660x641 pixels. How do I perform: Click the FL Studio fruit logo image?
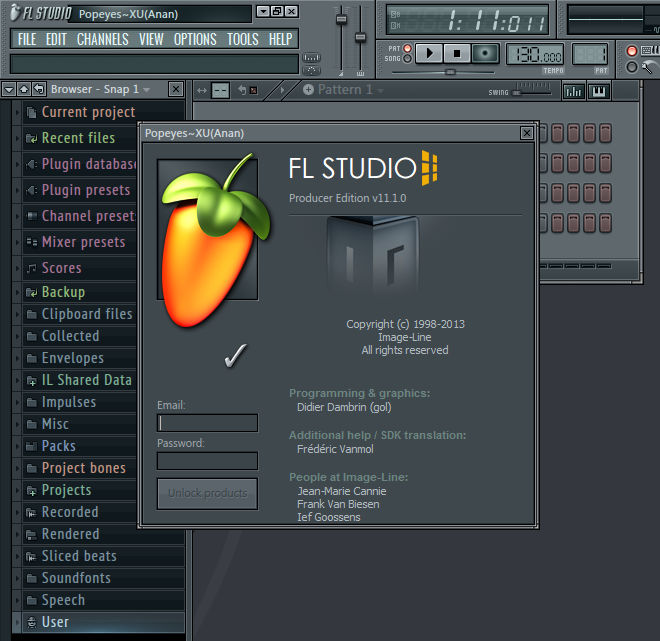pyautogui.click(x=213, y=240)
